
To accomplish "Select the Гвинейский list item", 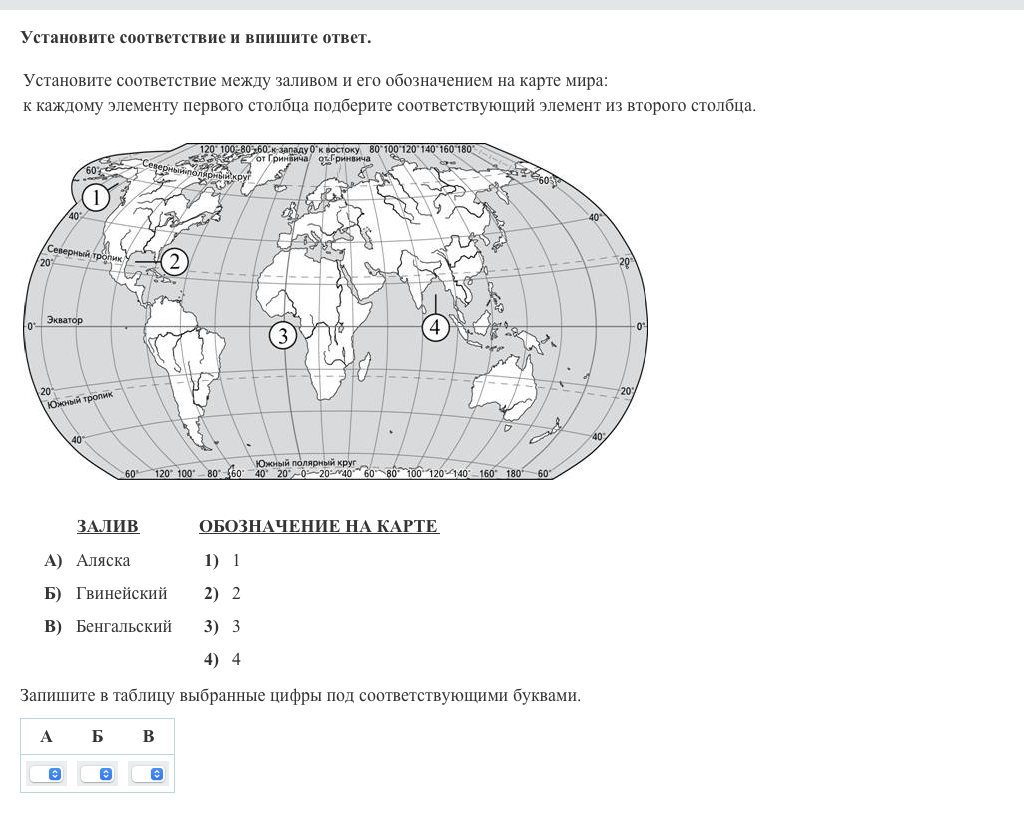I will (121, 593).
